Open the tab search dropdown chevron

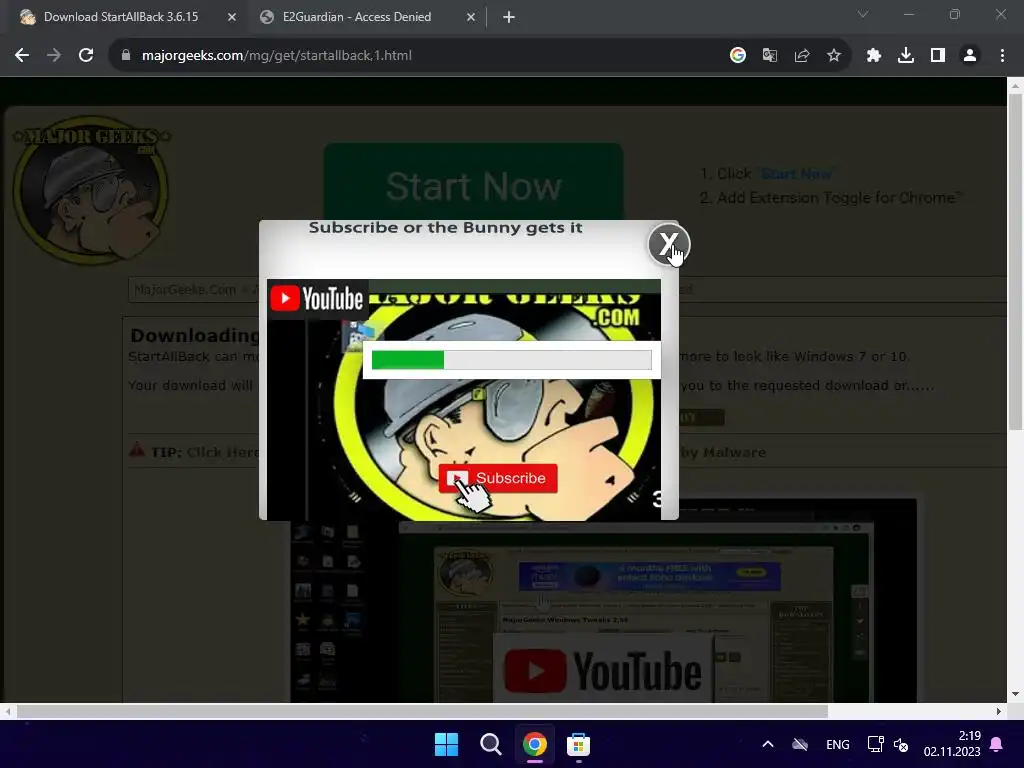(x=863, y=14)
